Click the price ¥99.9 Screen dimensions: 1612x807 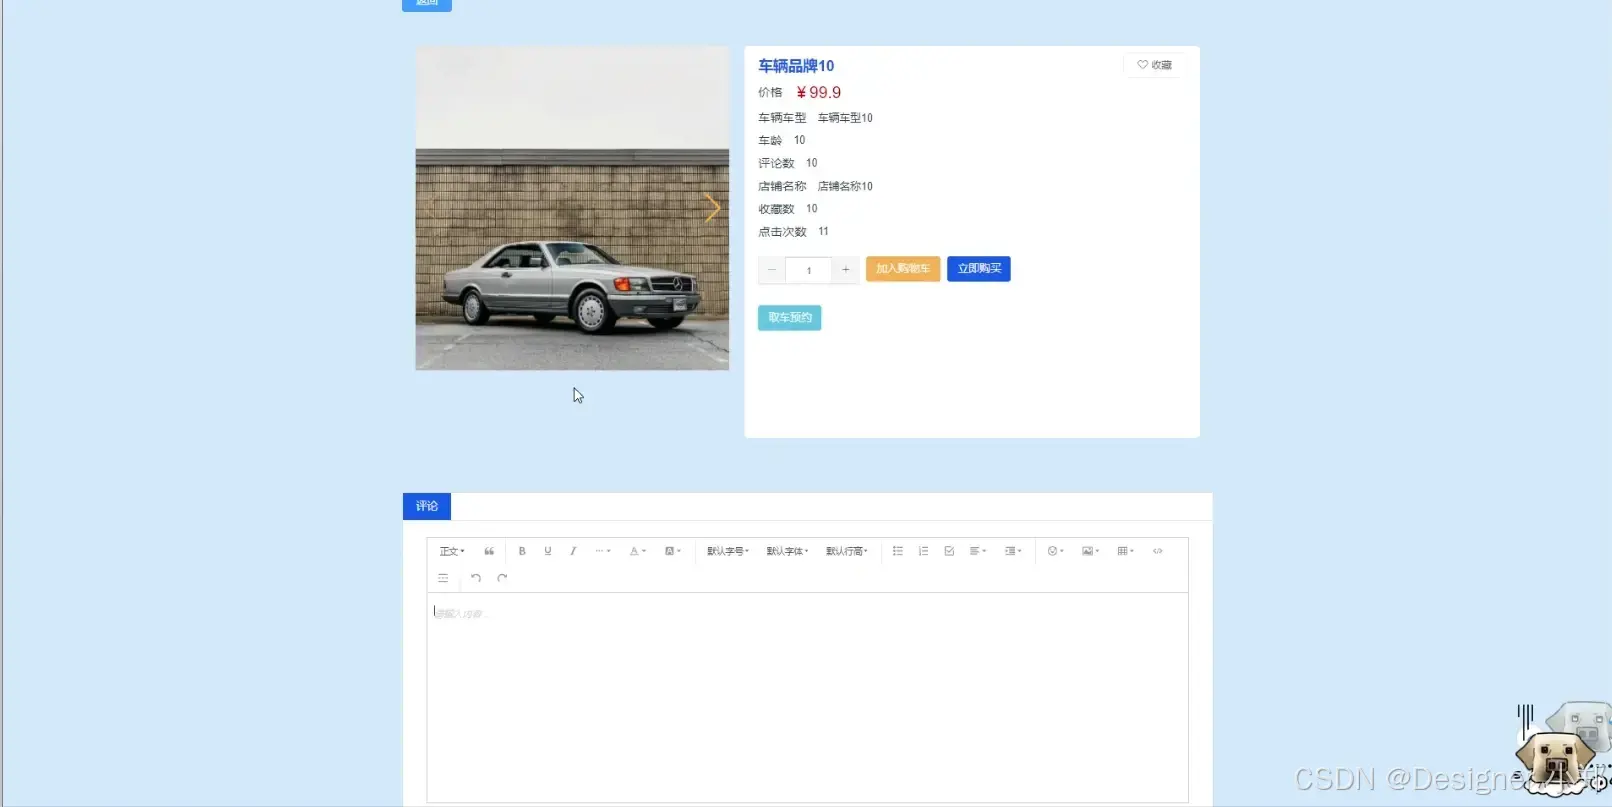(x=819, y=92)
